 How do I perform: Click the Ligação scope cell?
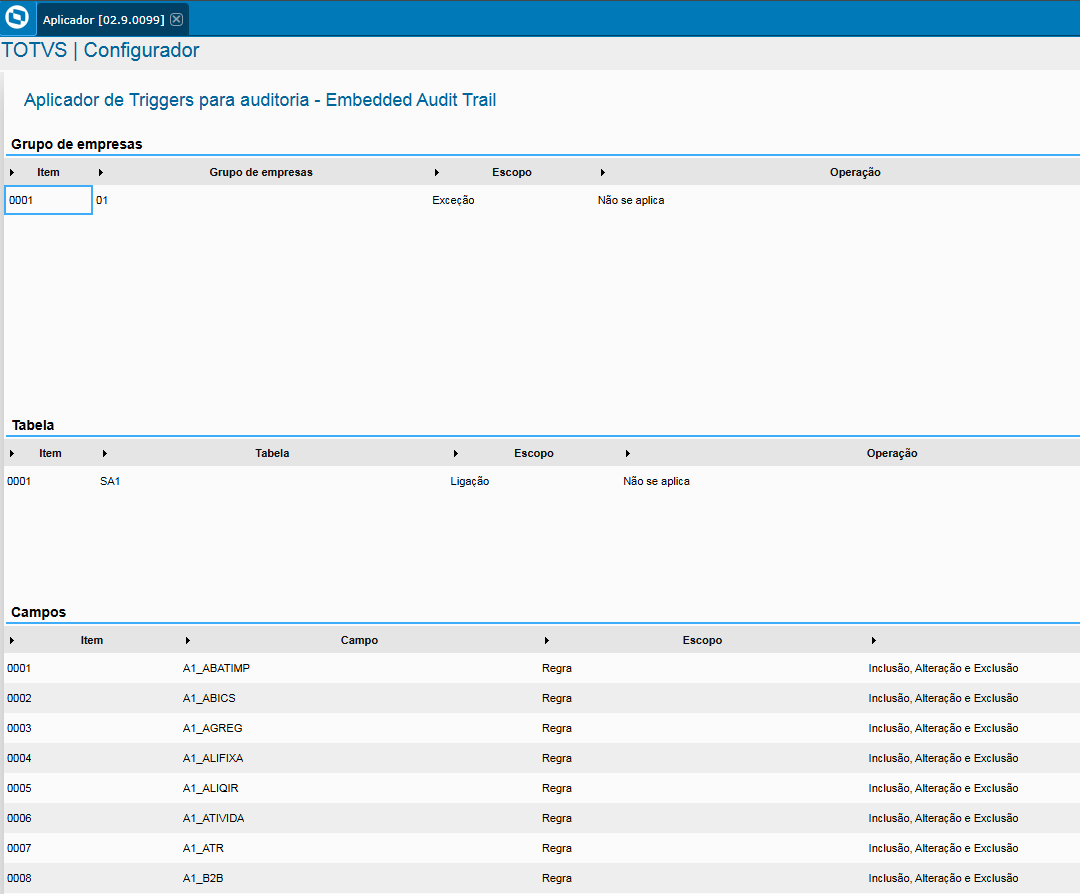[470, 481]
